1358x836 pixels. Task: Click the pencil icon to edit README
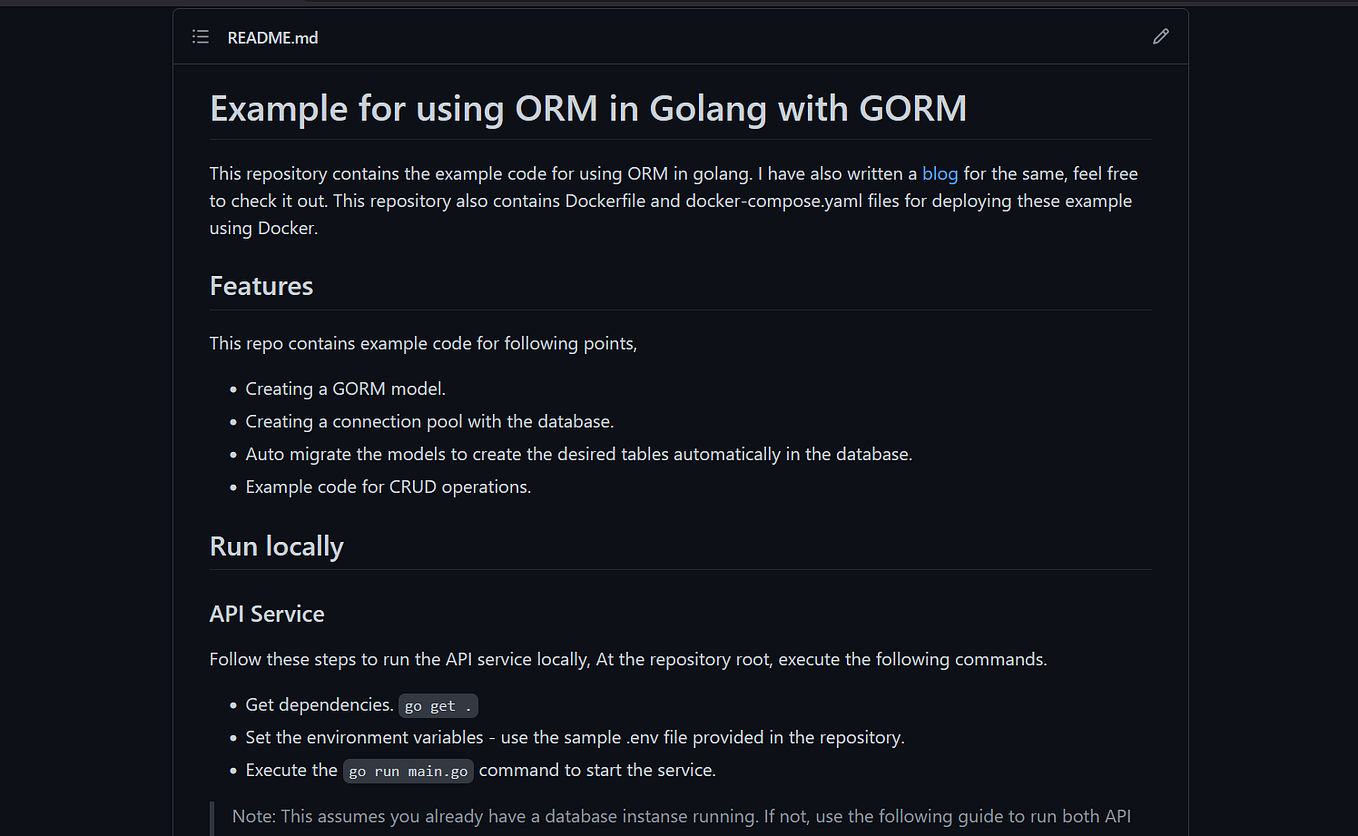1160,36
